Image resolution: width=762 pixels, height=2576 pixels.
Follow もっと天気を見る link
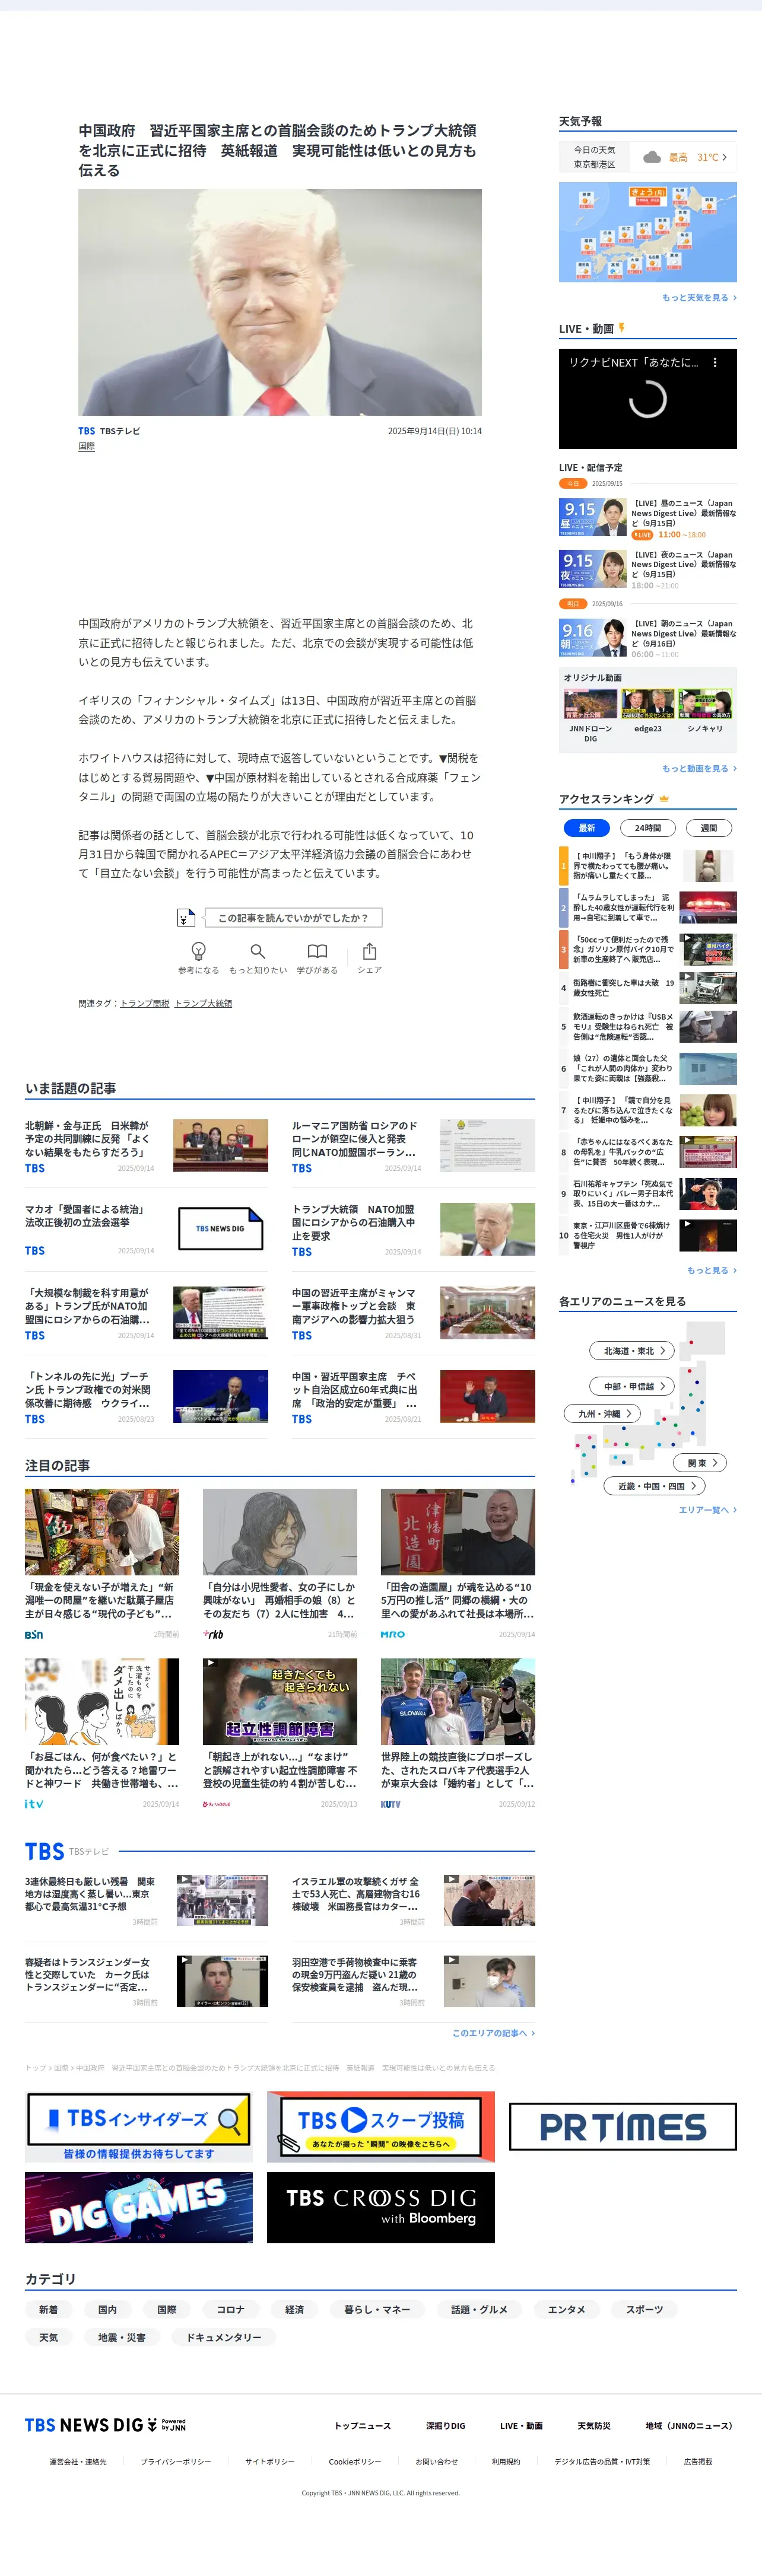pyautogui.click(x=699, y=298)
